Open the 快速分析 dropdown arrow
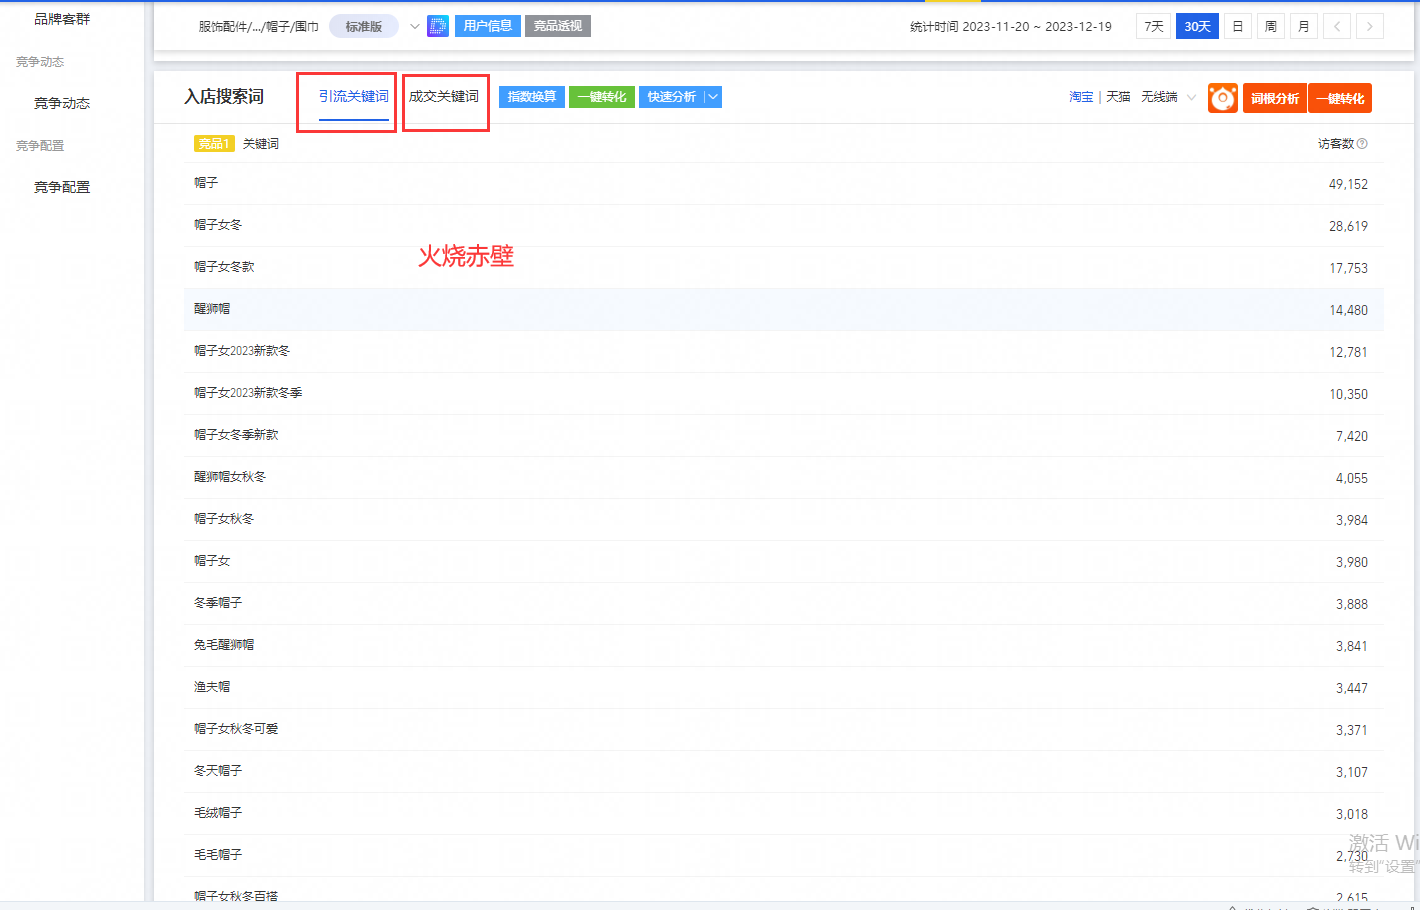The height and width of the screenshot is (910, 1420). click(713, 97)
